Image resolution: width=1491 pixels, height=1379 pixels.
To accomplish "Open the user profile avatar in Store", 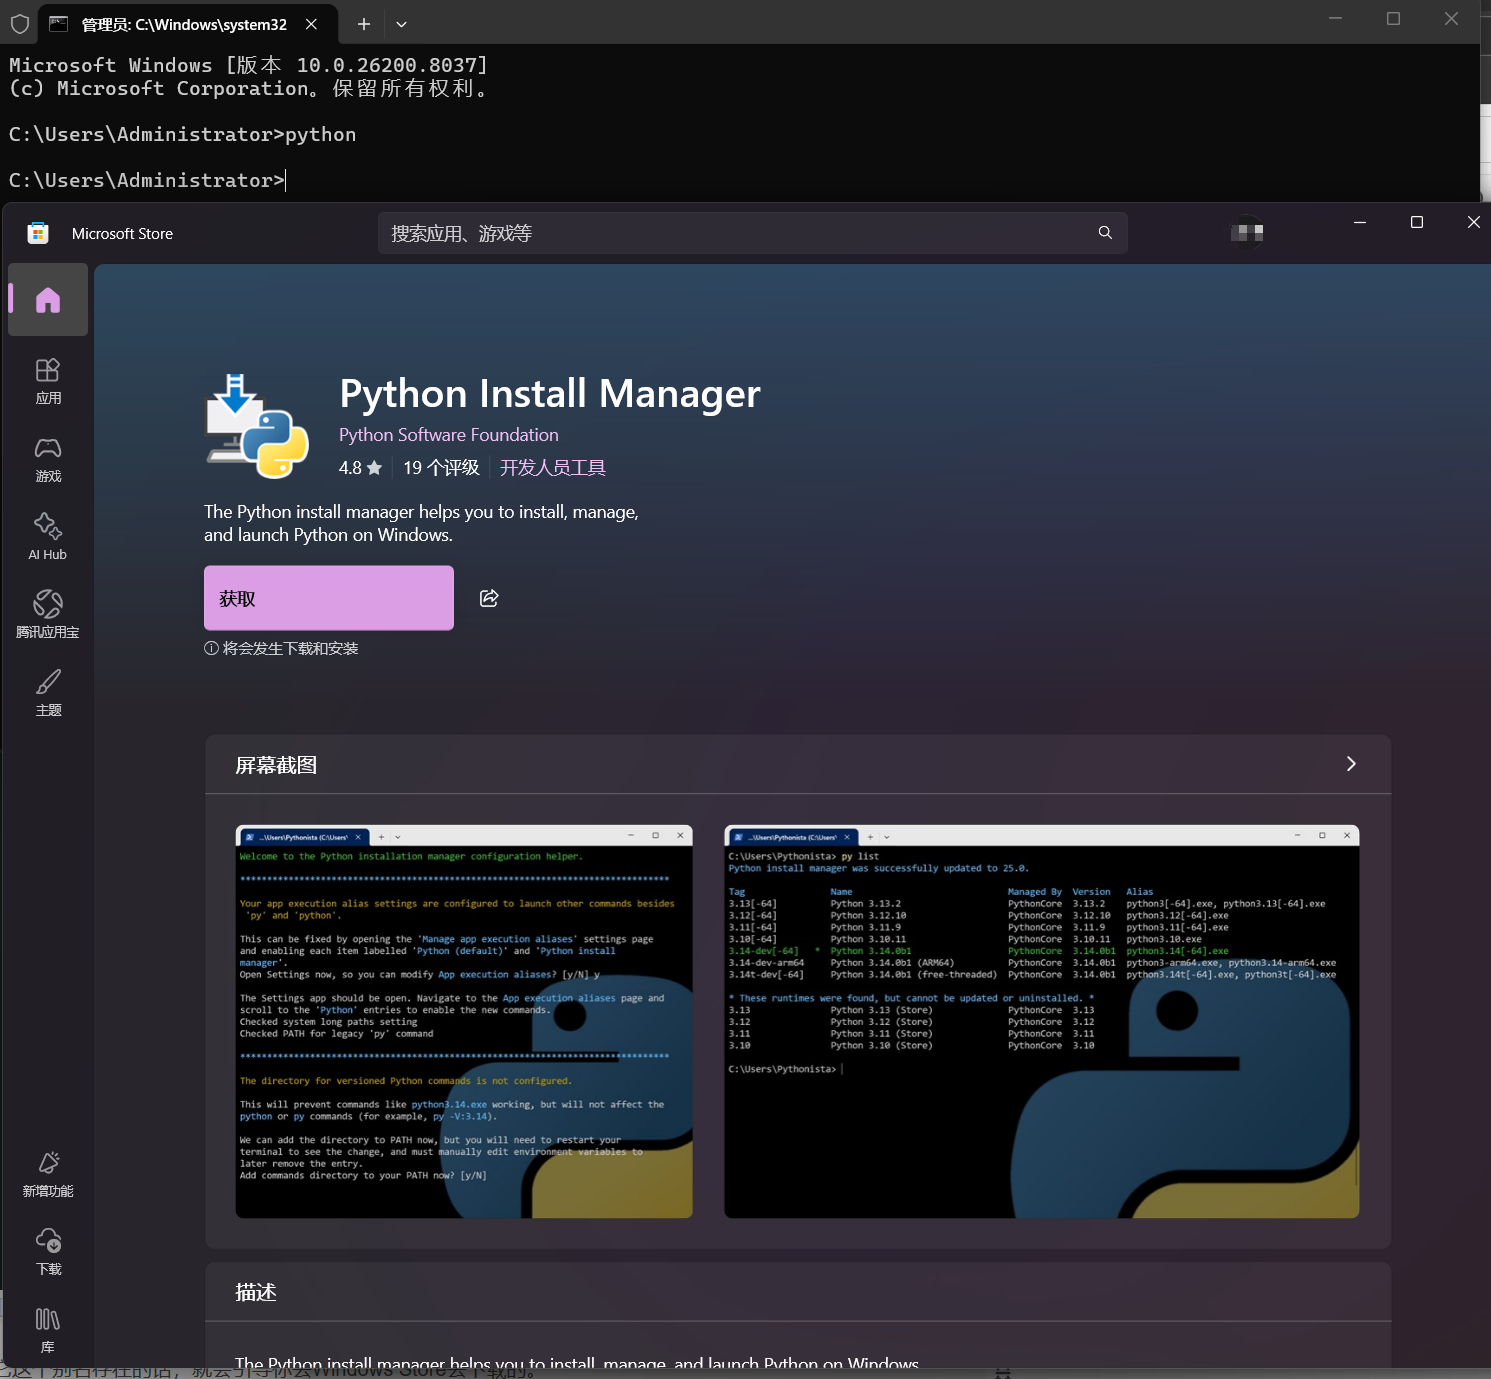I will point(1247,232).
